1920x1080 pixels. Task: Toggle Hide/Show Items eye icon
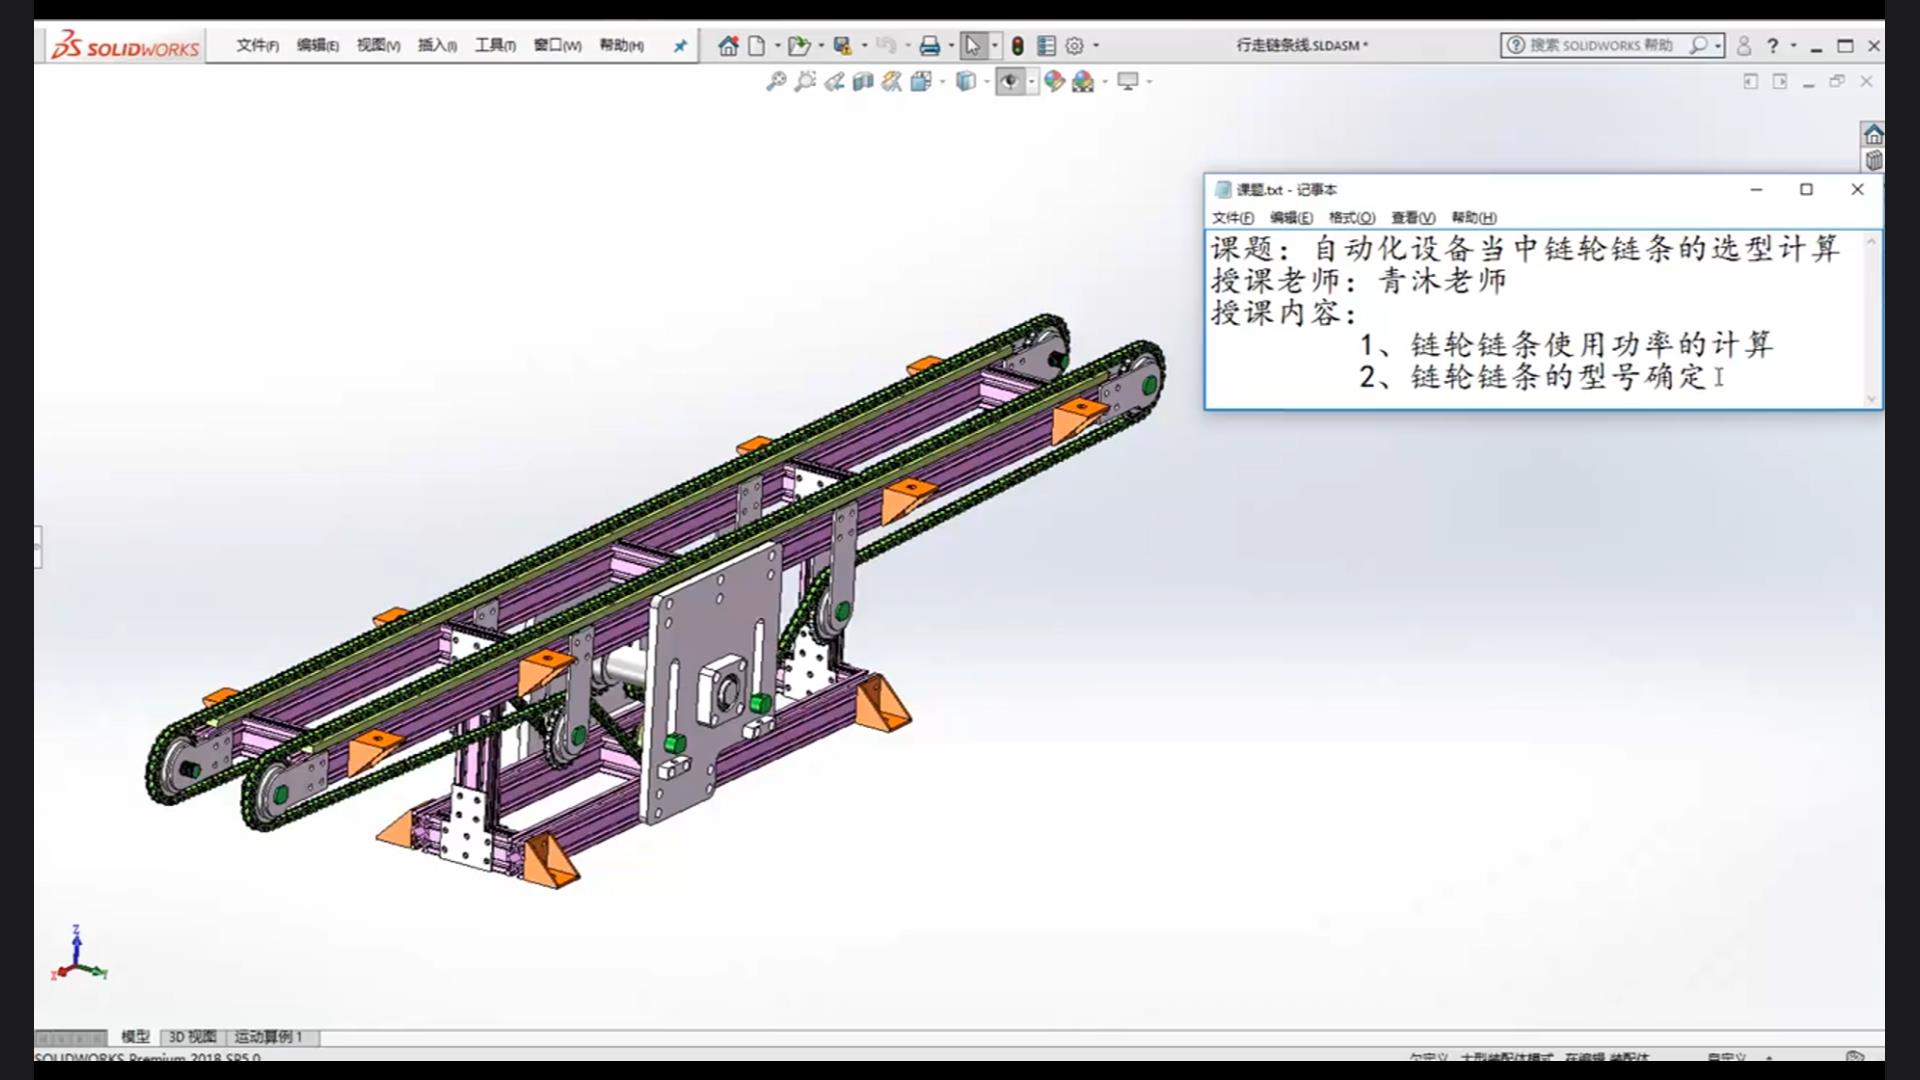tap(1010, 82)
